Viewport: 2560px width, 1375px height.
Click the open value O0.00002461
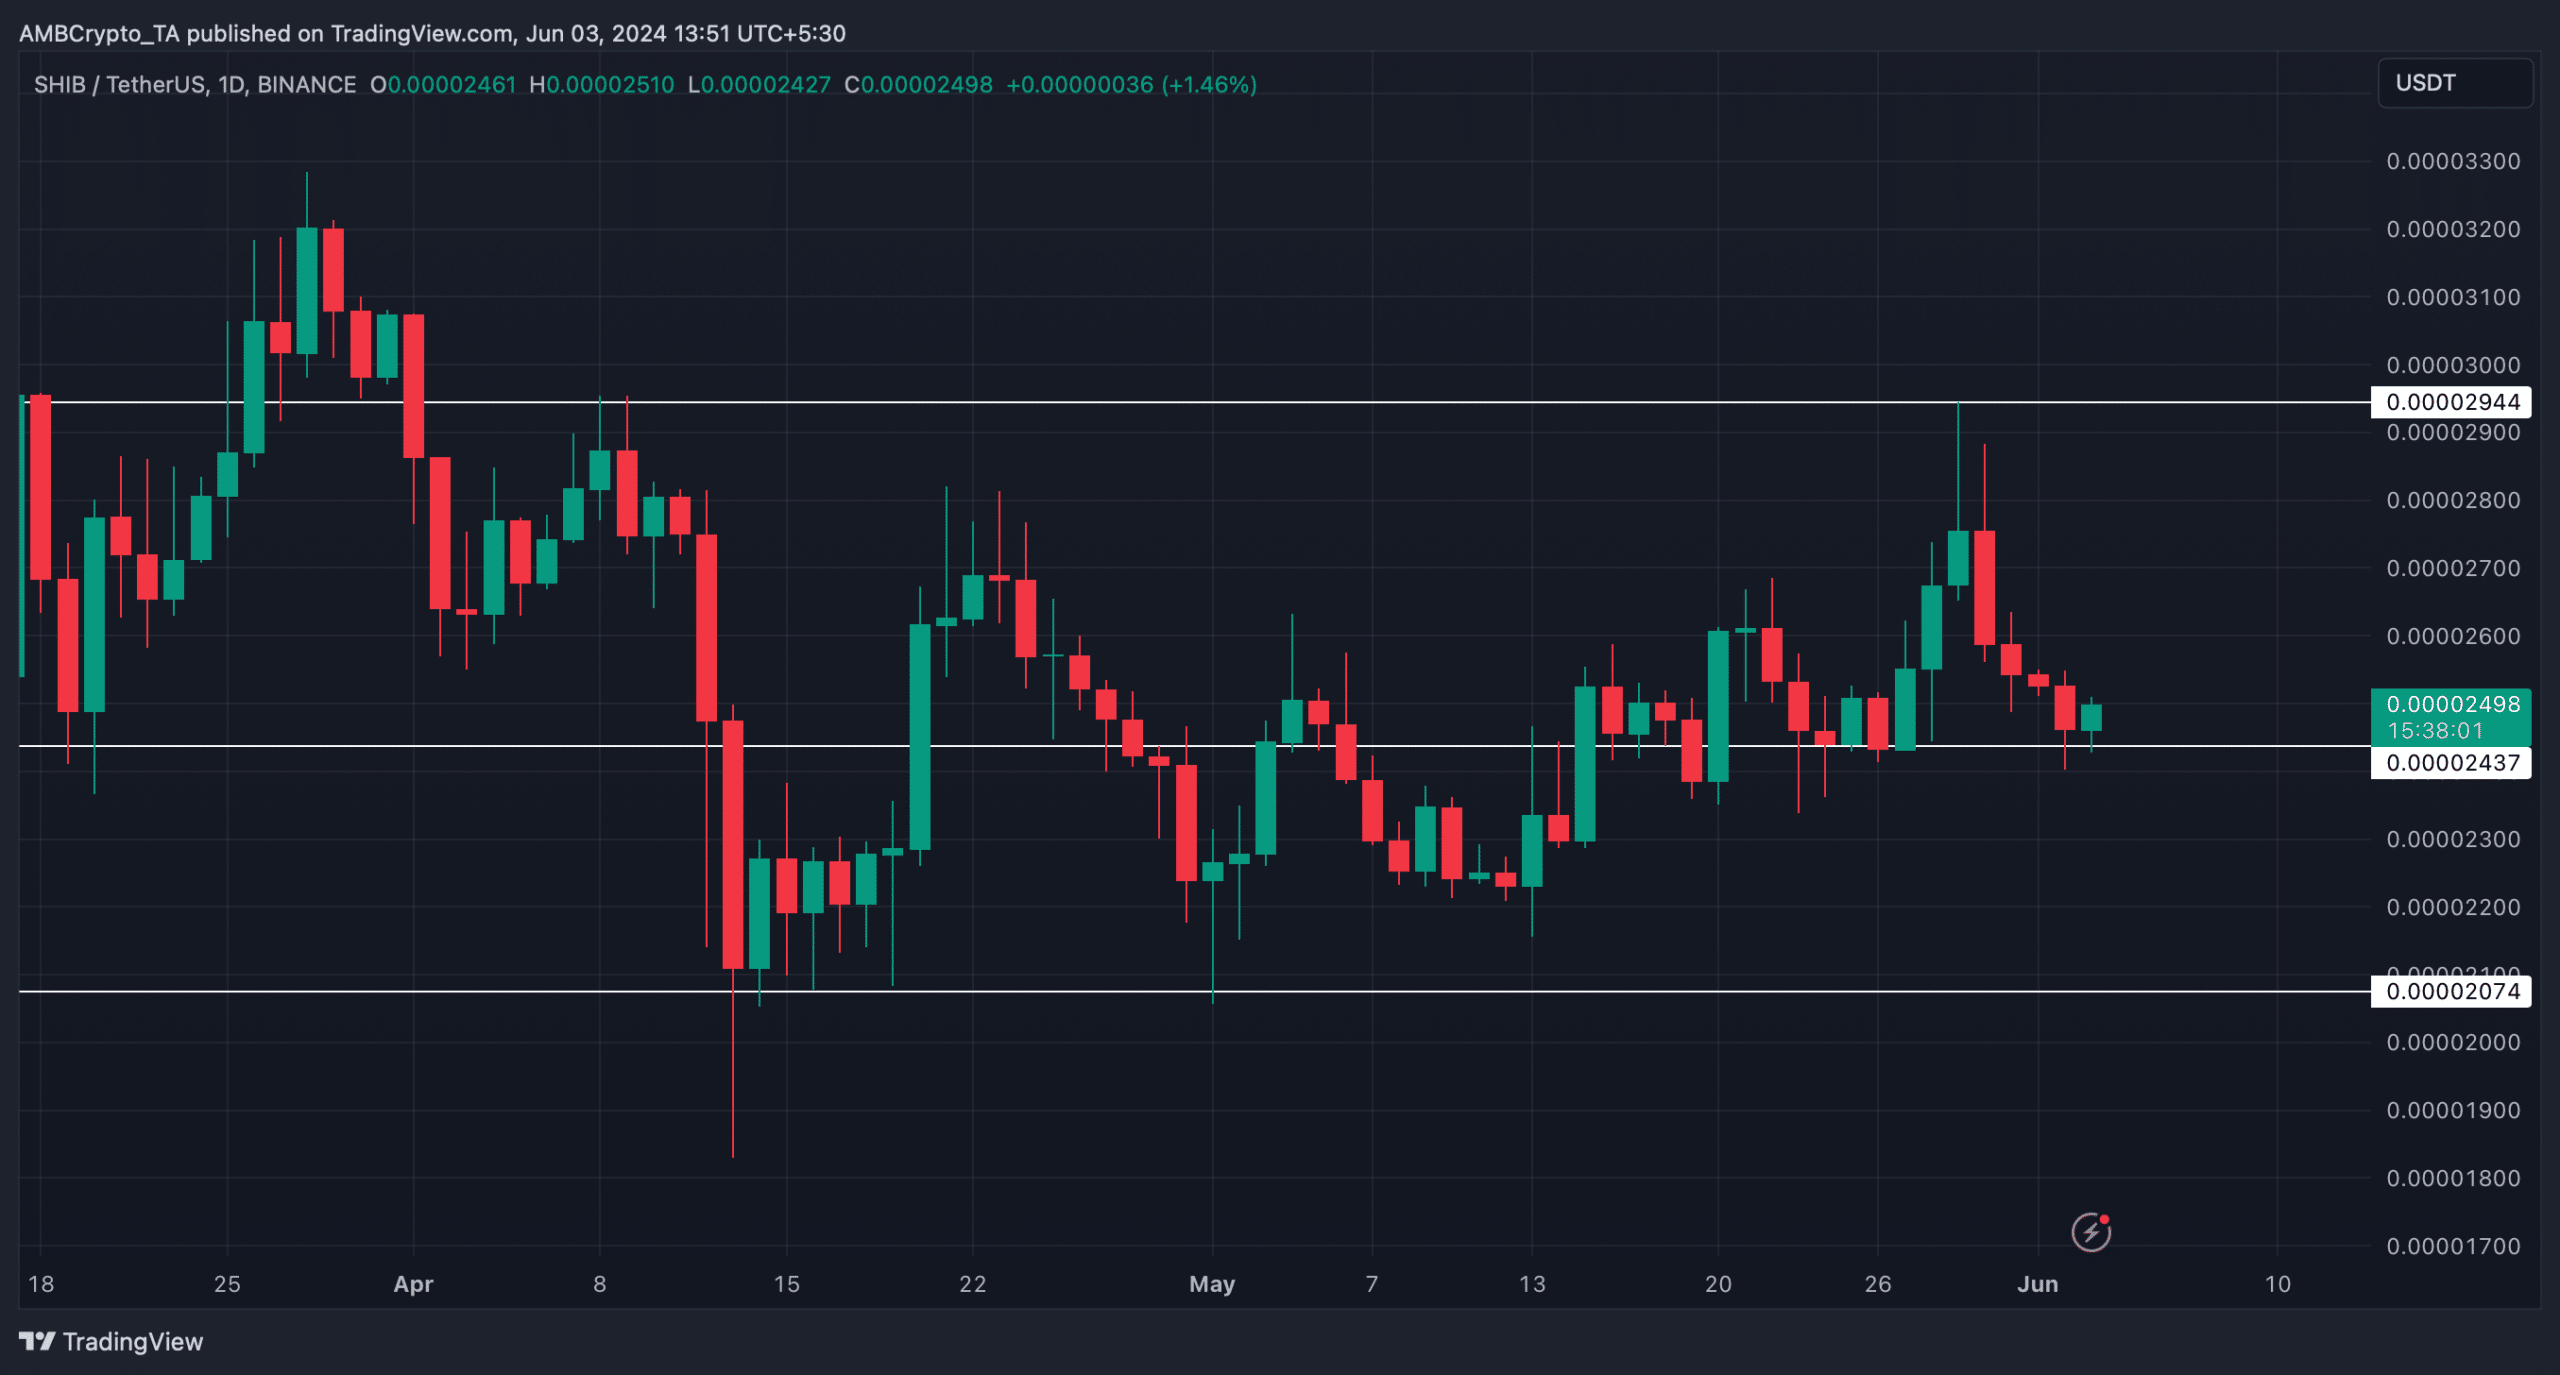click(443, 85)
